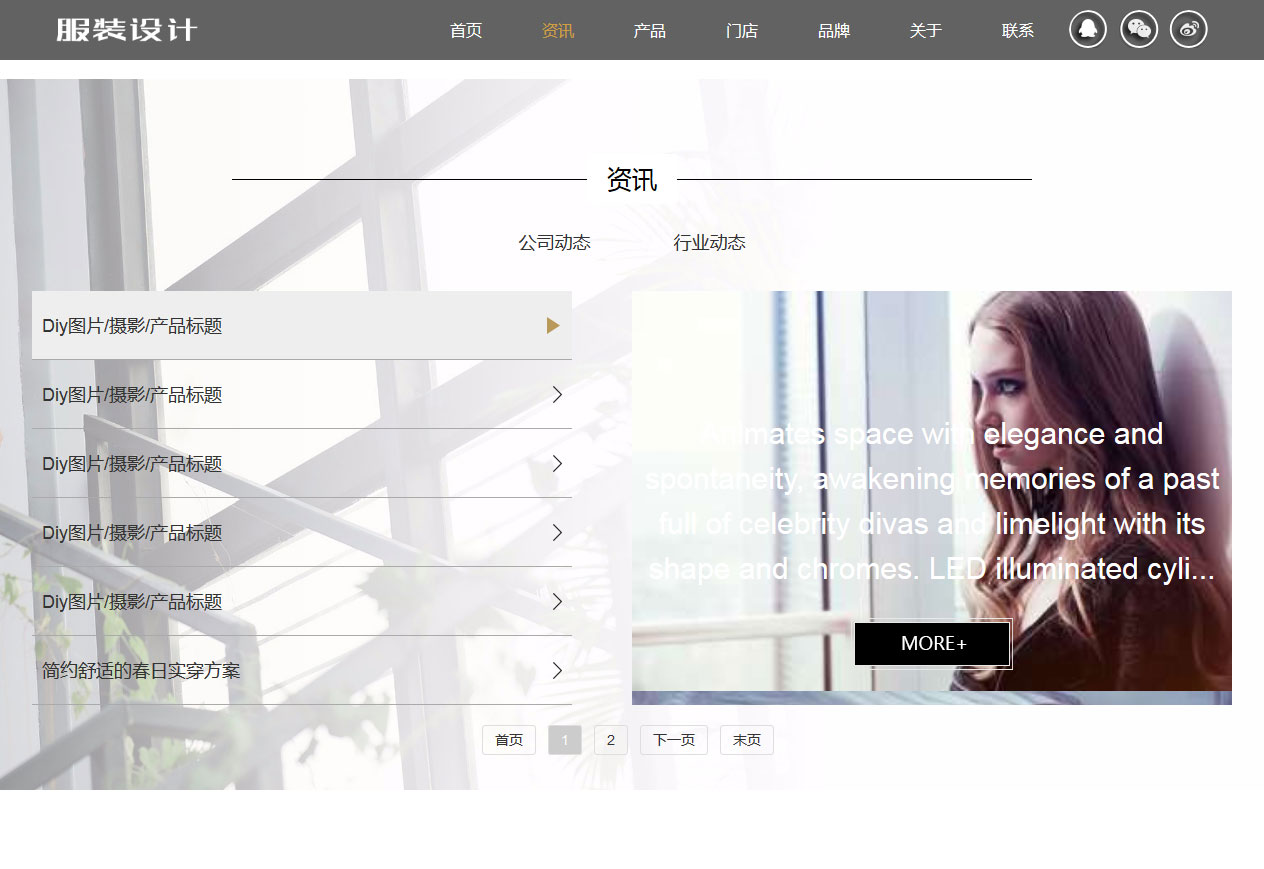The width and height of the screenshot is (1264, 869).
Task: Open the 联系 navigation link
Action: (1017, 31)
